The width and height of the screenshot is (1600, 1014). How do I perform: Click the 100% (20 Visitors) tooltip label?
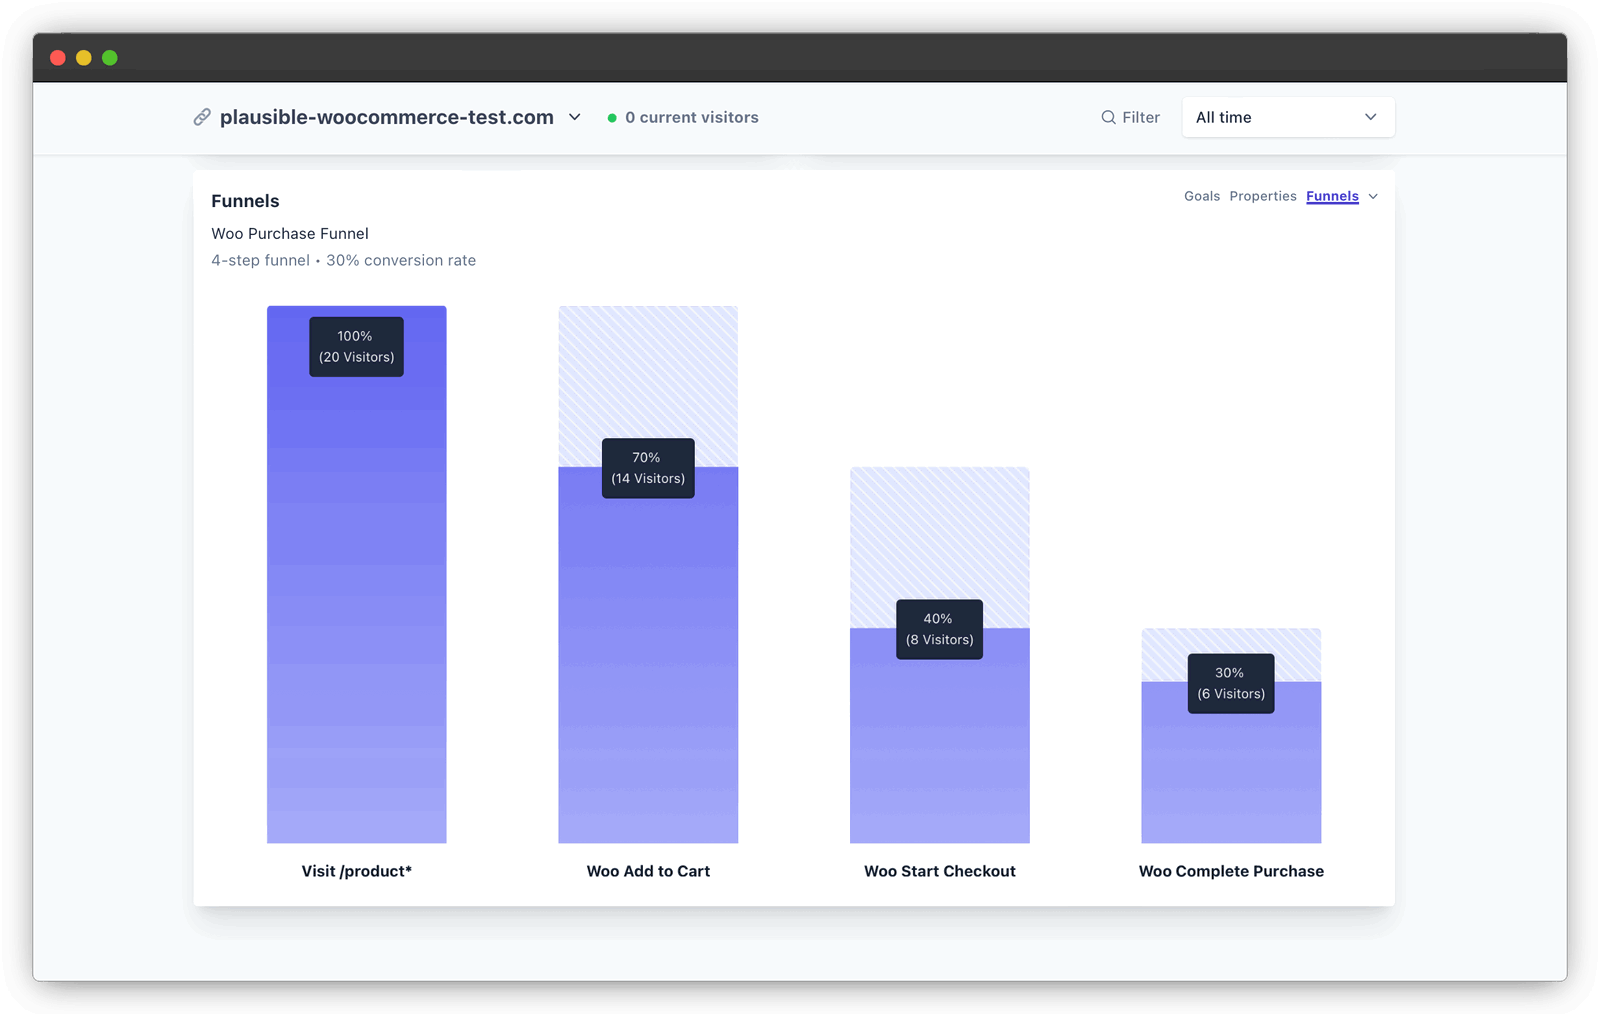[356, 346]
